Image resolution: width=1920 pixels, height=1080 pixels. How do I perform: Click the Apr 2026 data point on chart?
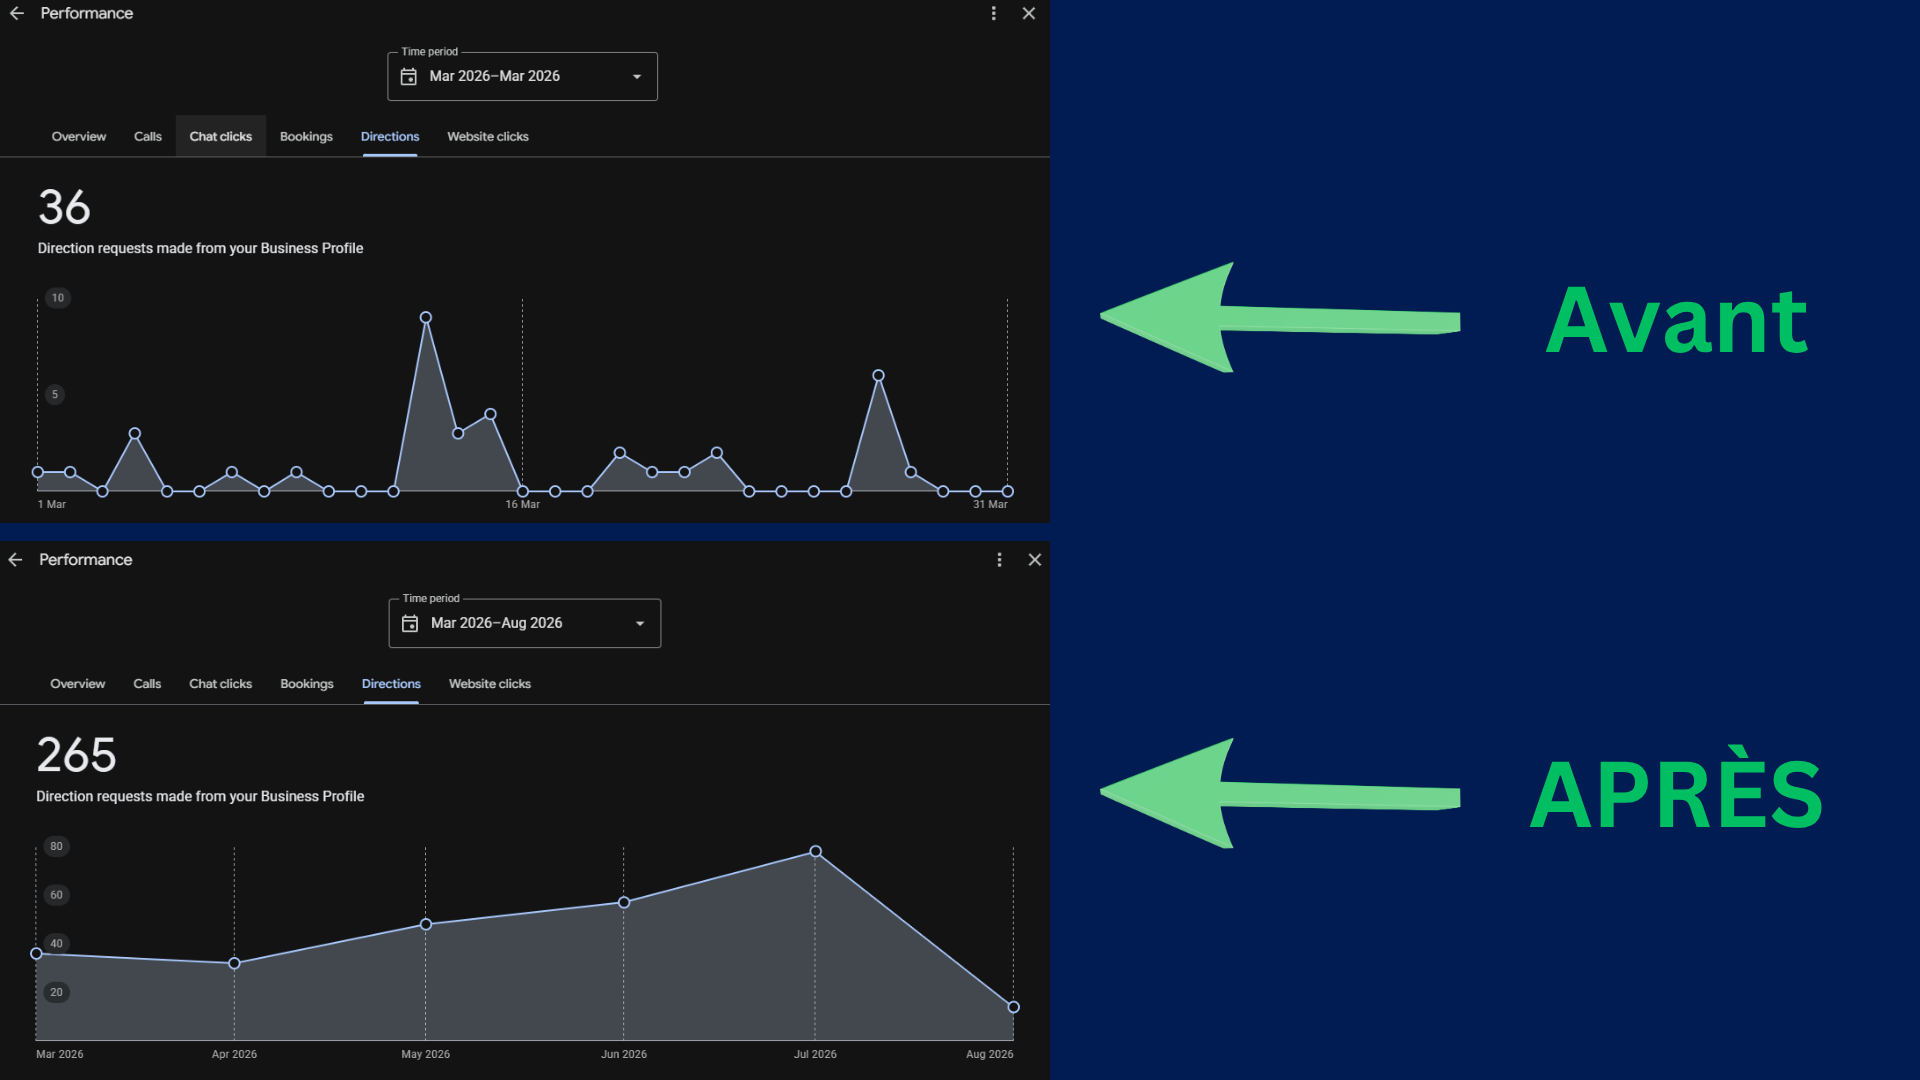click(x=234, y=964)
